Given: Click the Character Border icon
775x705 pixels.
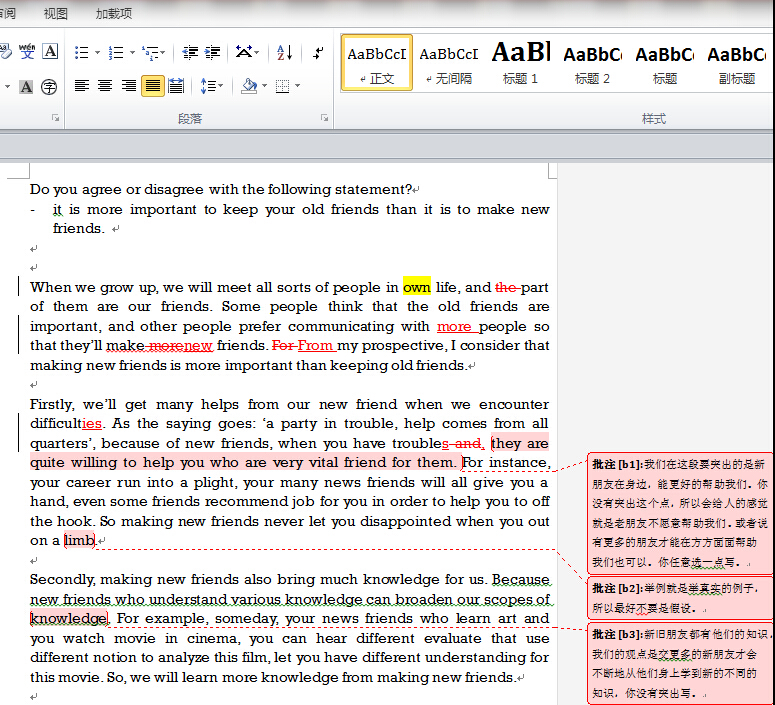Looking at the screenshot, I should (50, 51).
